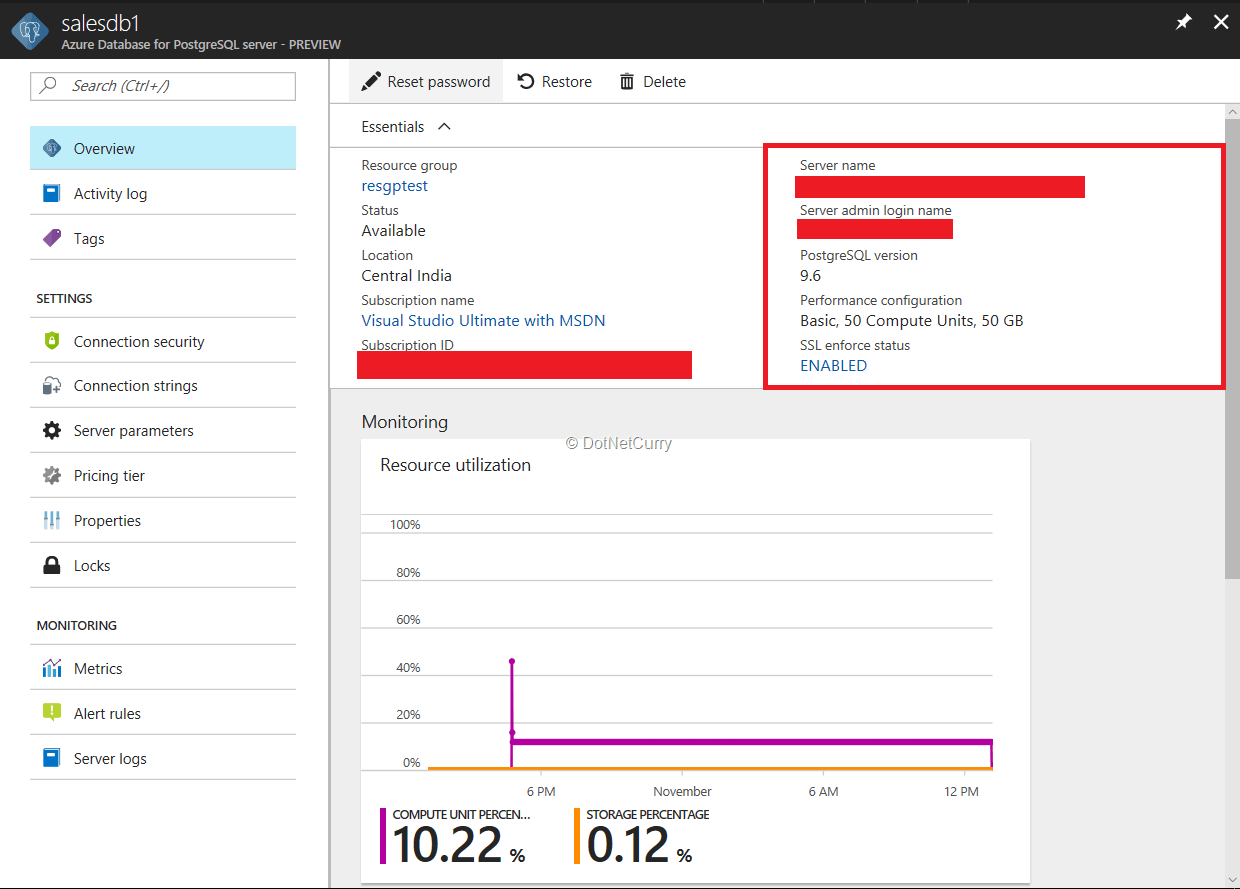This screenshot has width=1240, height=889.
Task: Click the Available status text
Action: point(393,230)
